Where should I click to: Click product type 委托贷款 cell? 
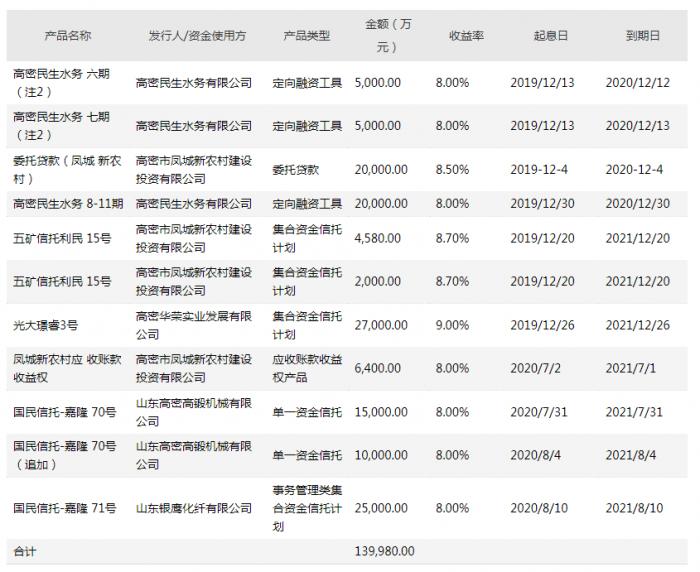point(296,170)
